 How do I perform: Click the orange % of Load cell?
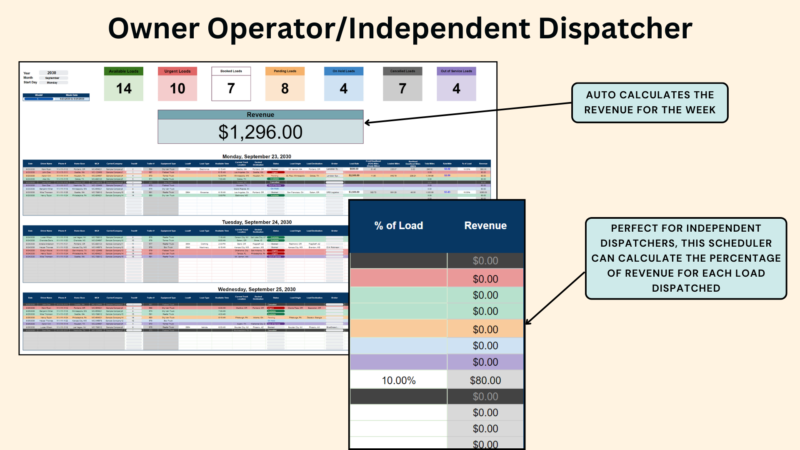tap(398, 330)
